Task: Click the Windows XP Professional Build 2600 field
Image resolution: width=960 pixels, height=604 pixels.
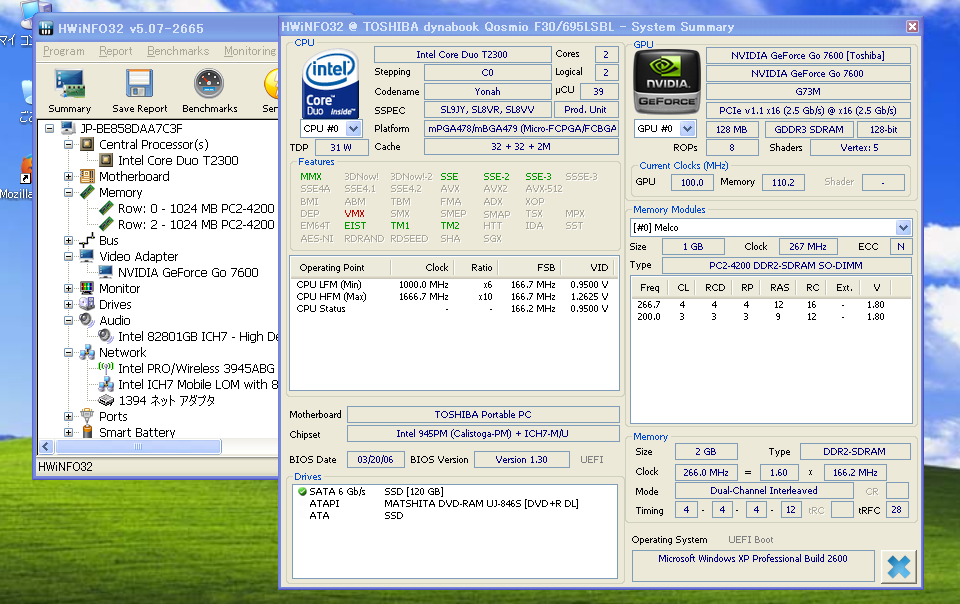Action: tap(752, 566)
